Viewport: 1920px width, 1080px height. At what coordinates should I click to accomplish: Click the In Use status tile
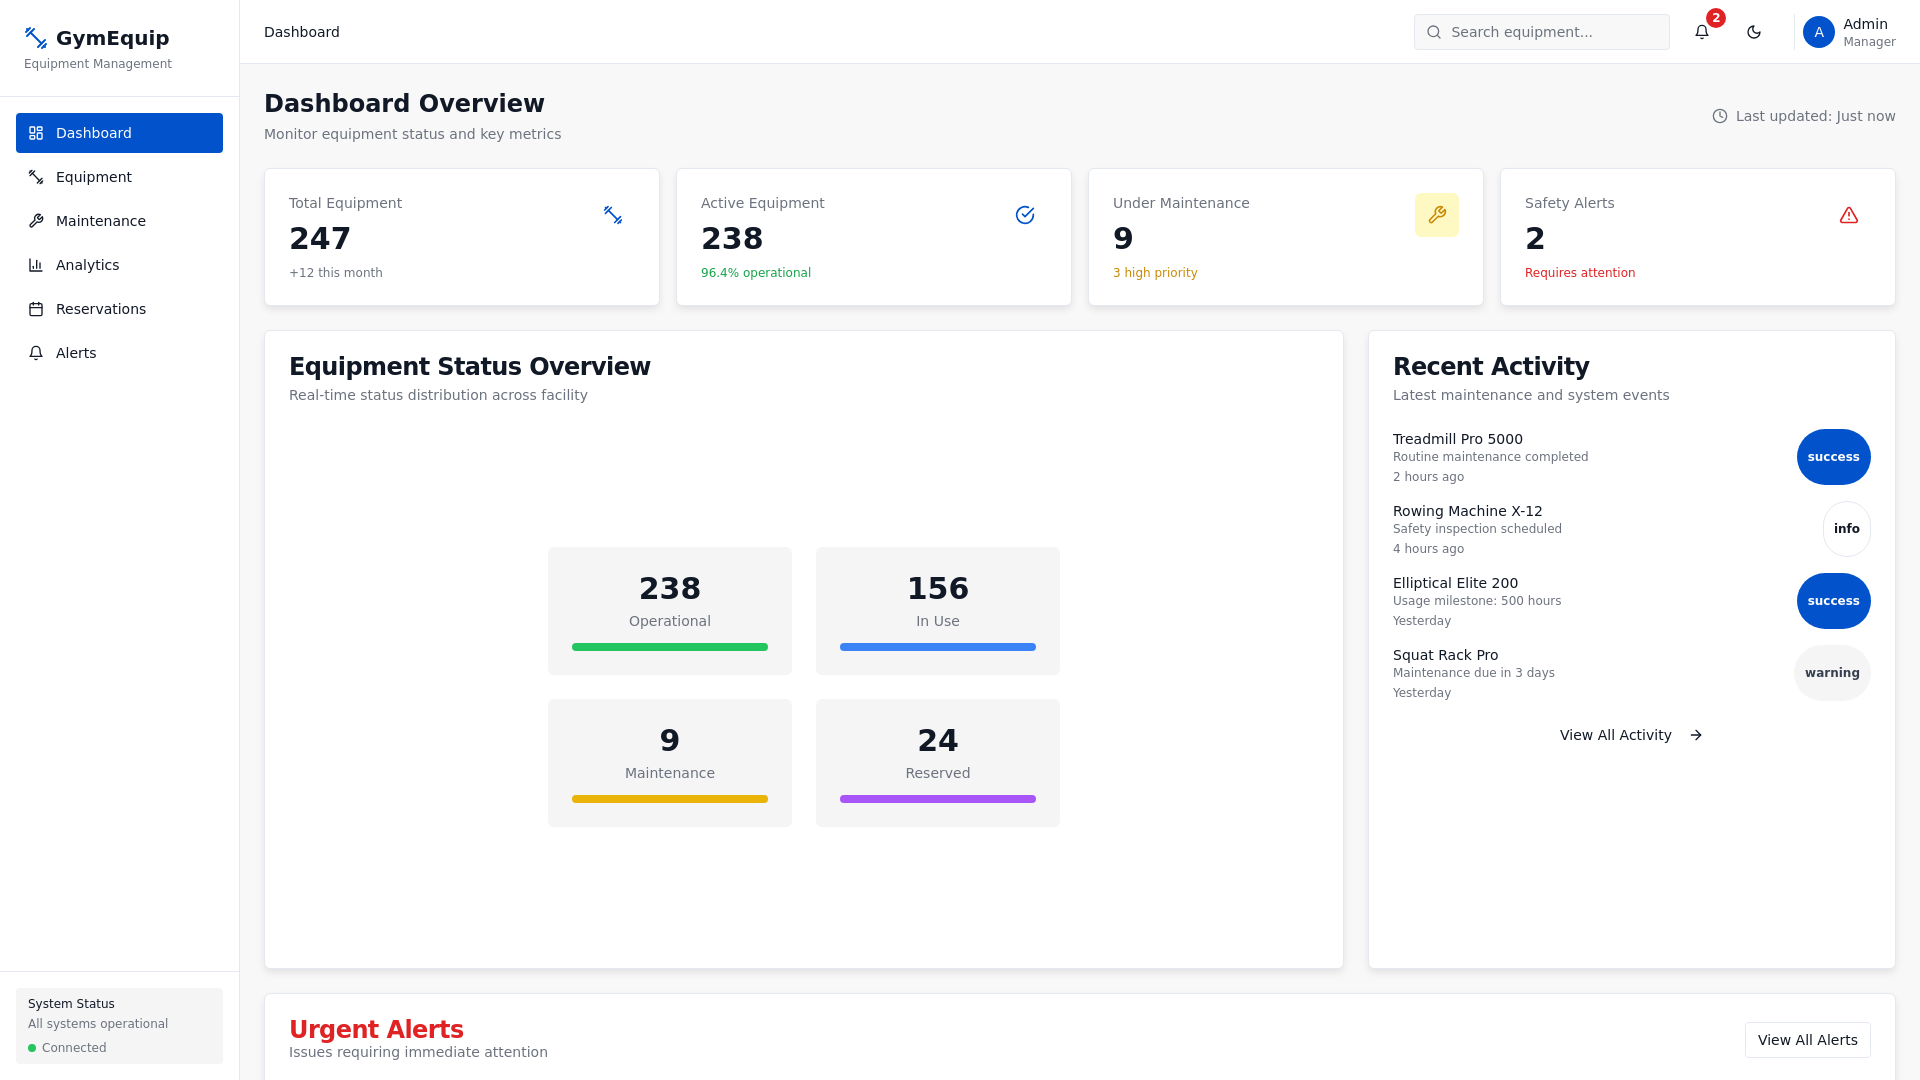click(937, 610)
